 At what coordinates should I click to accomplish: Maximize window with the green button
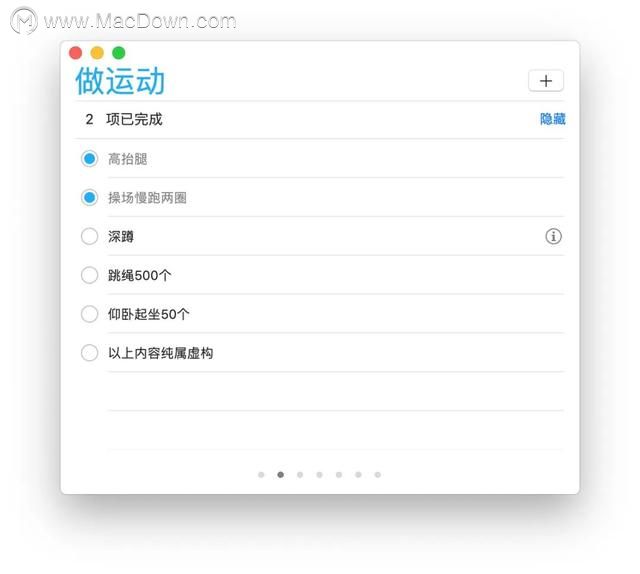119,53
